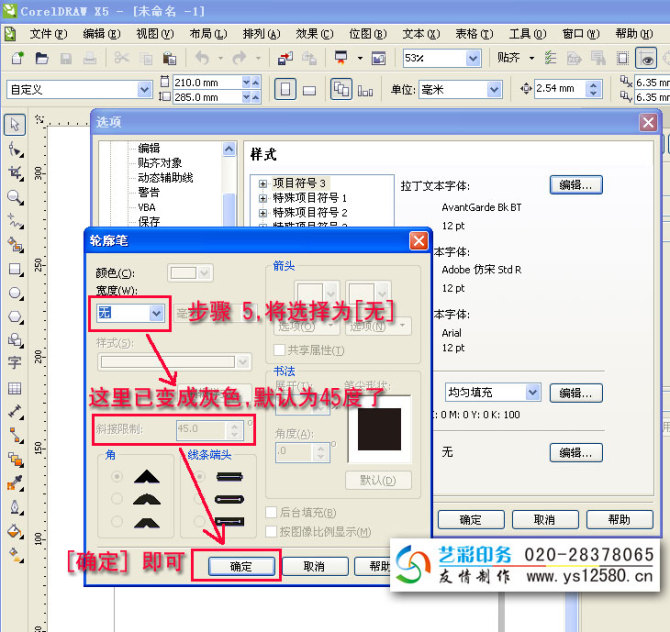Tick the 按图像比例显示 checkbox
670x632 pixels.
[x=272, y=532]
